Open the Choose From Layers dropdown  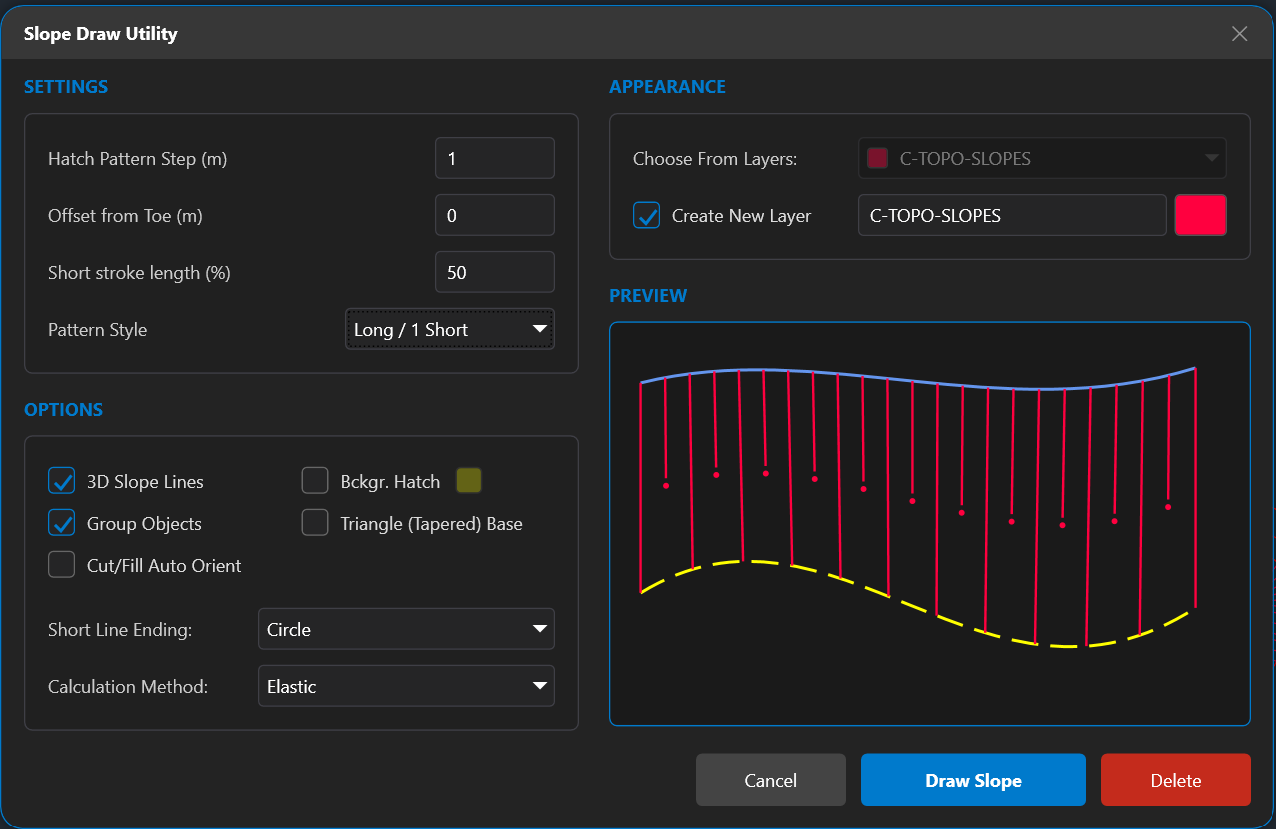pos(1042,158)
